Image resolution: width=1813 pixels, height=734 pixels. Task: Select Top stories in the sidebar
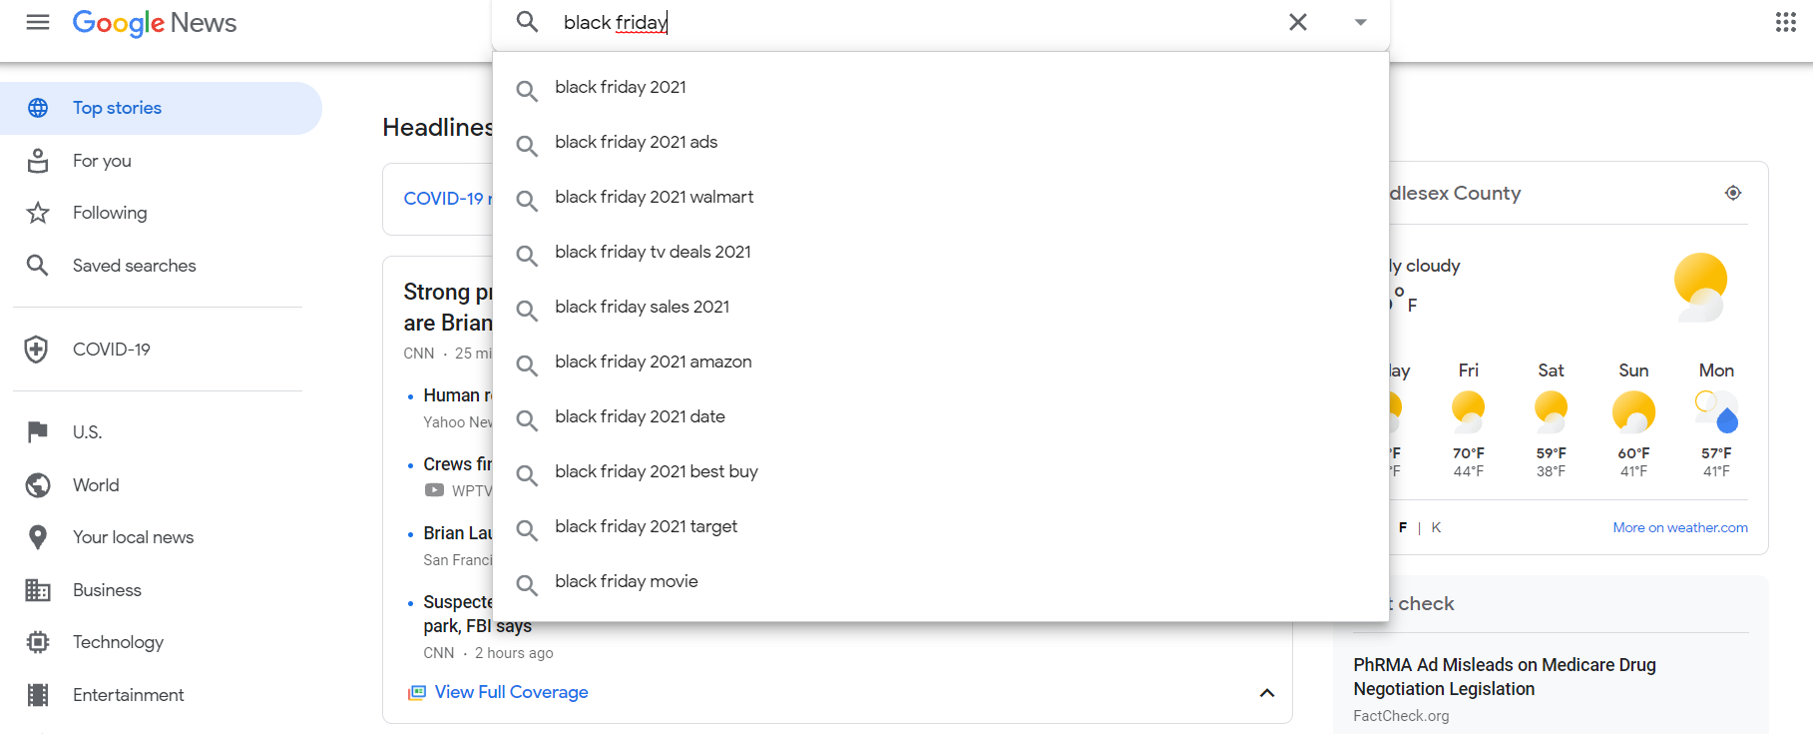click(x=116, y=107)
